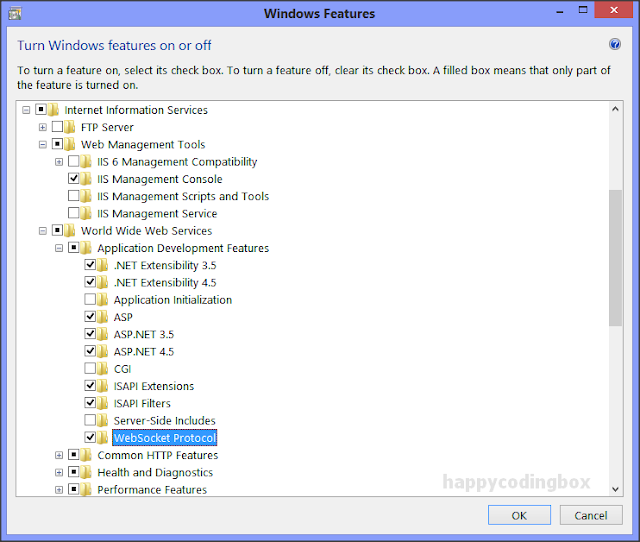Expand the Performance Features node
This screenshot has width=640, height=542.
pos(59,490)
